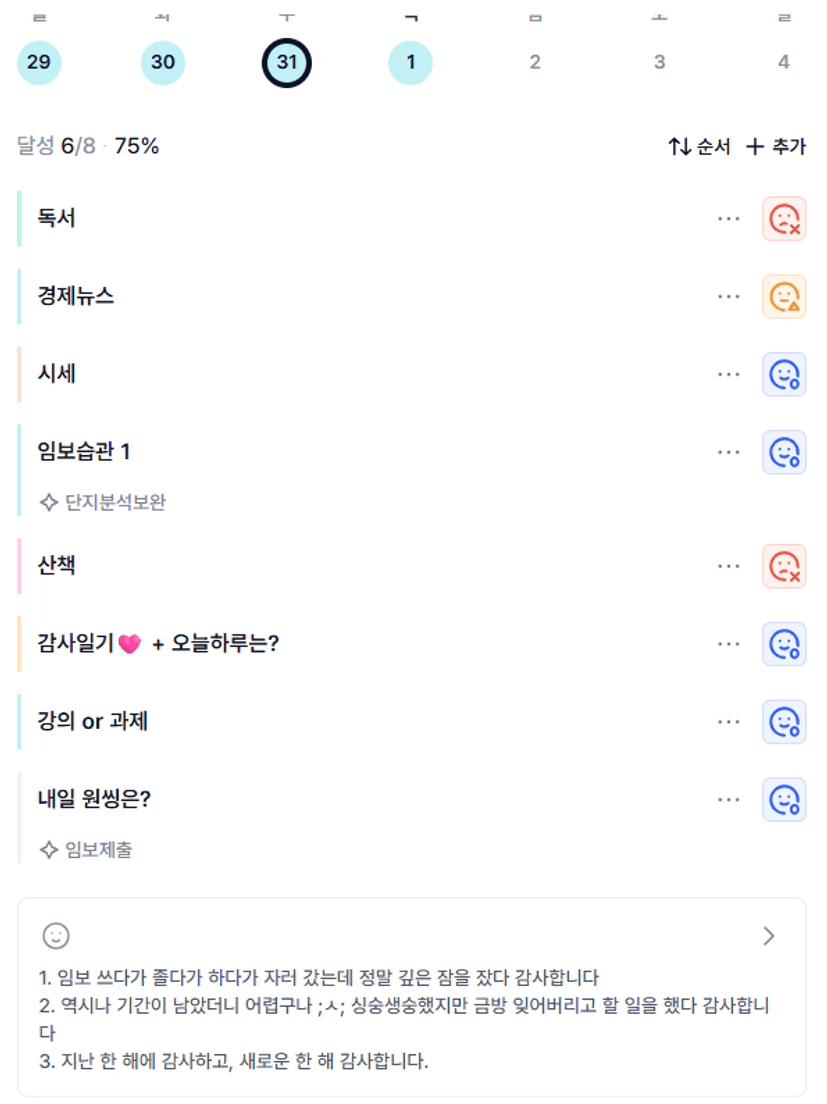Open the three-dot menu for 감사일기

coord(729,644)
